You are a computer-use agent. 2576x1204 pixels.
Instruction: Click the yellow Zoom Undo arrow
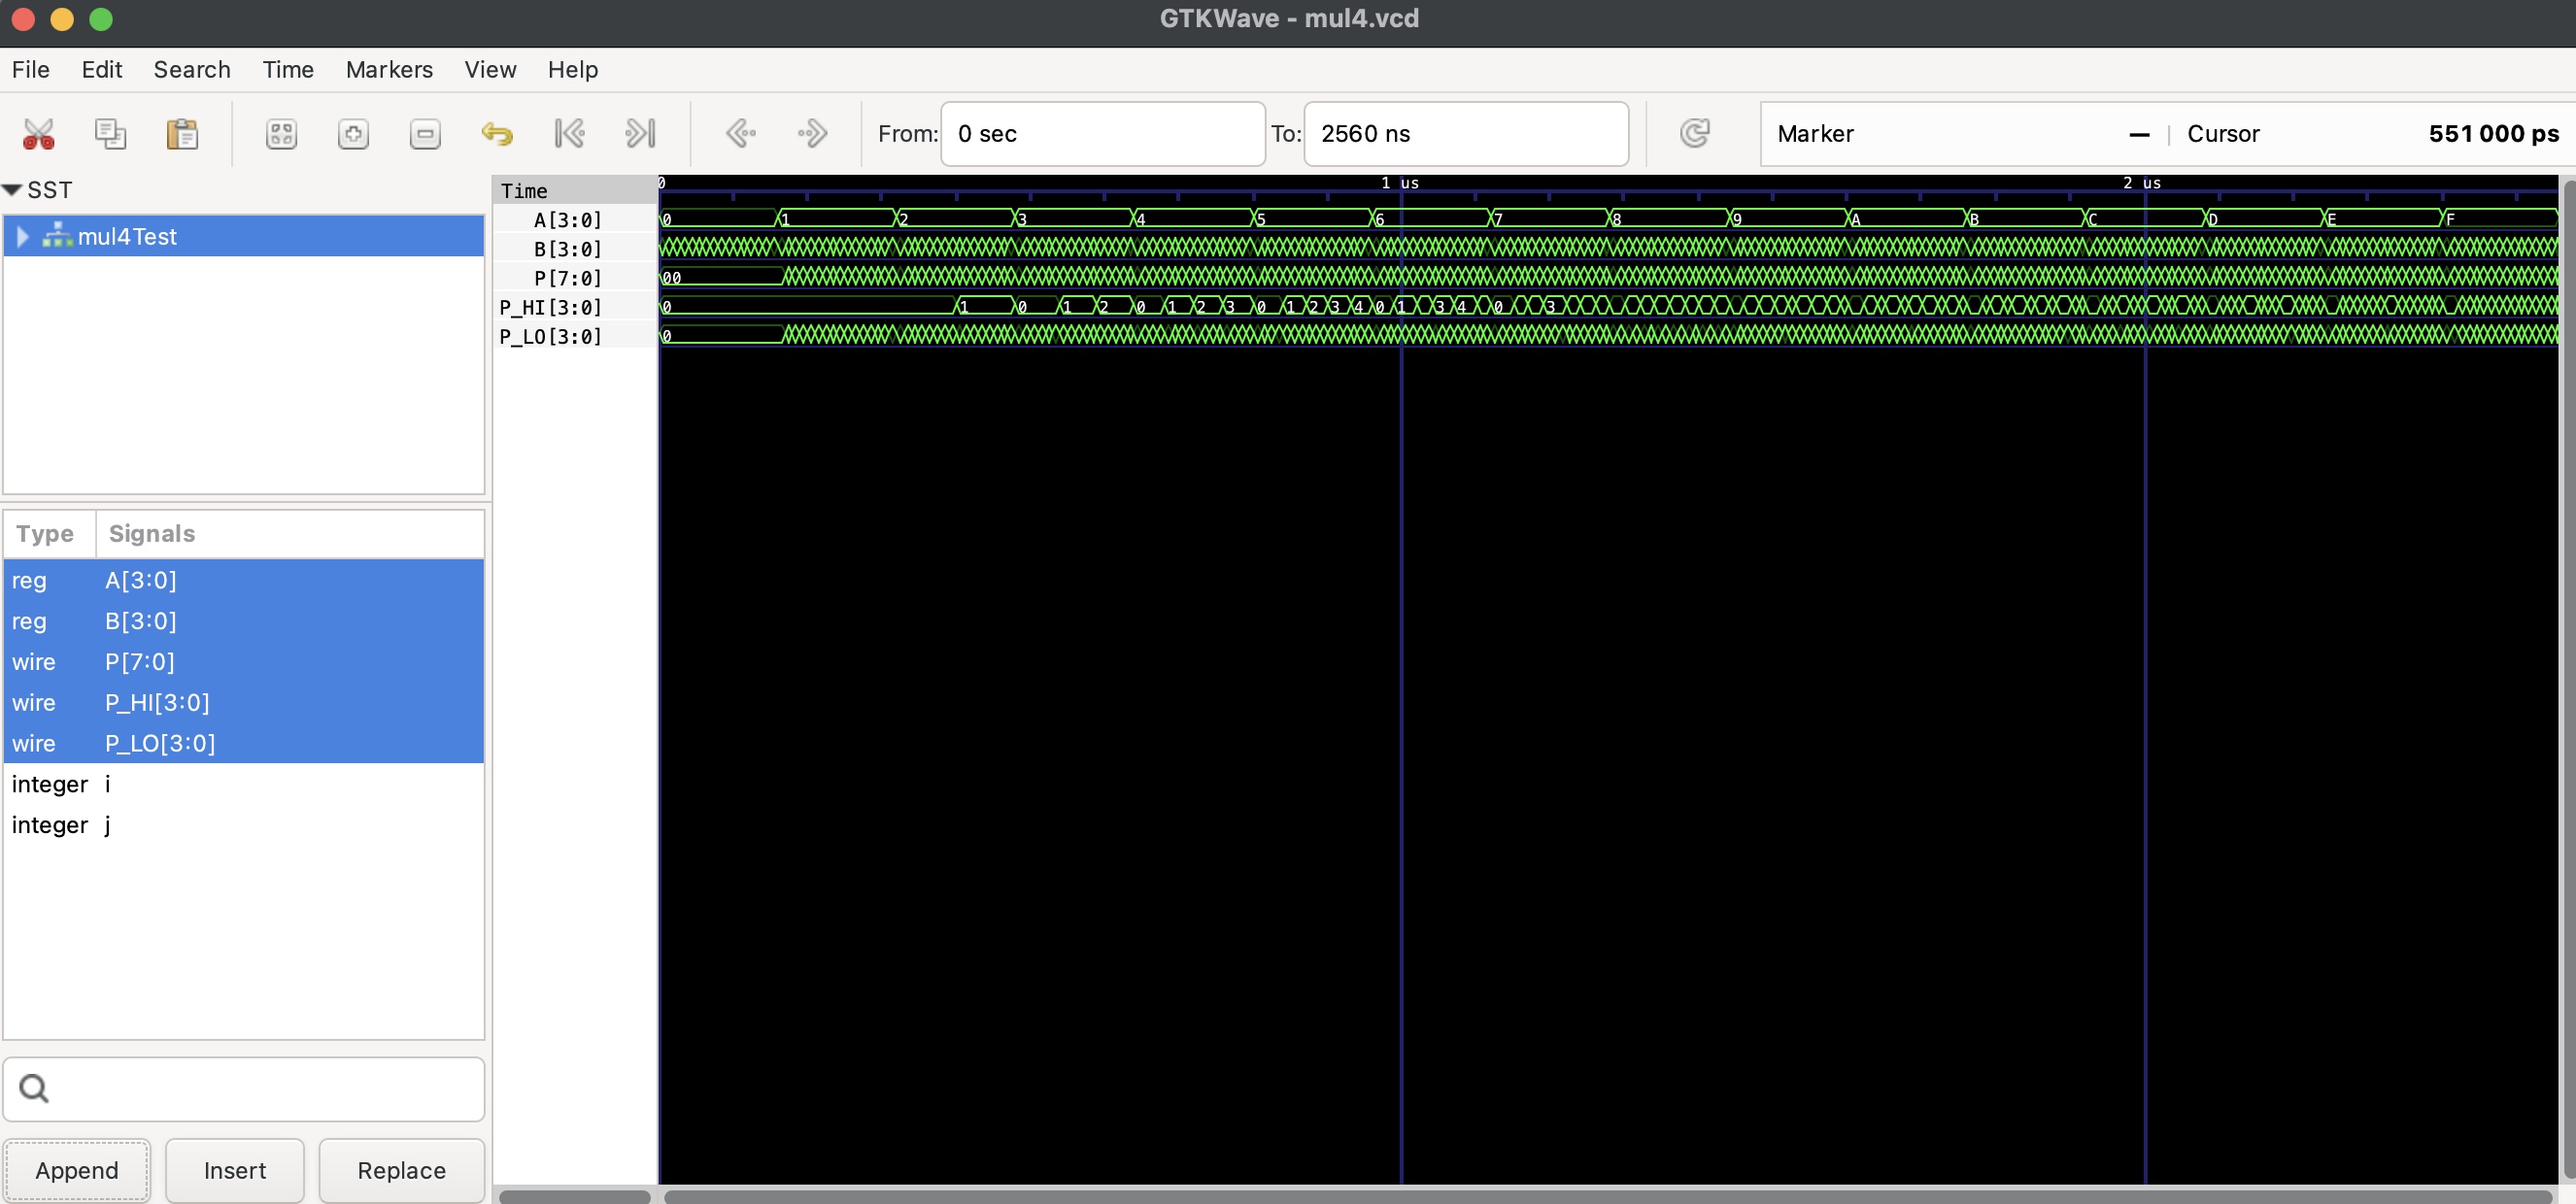coord(497,133)
